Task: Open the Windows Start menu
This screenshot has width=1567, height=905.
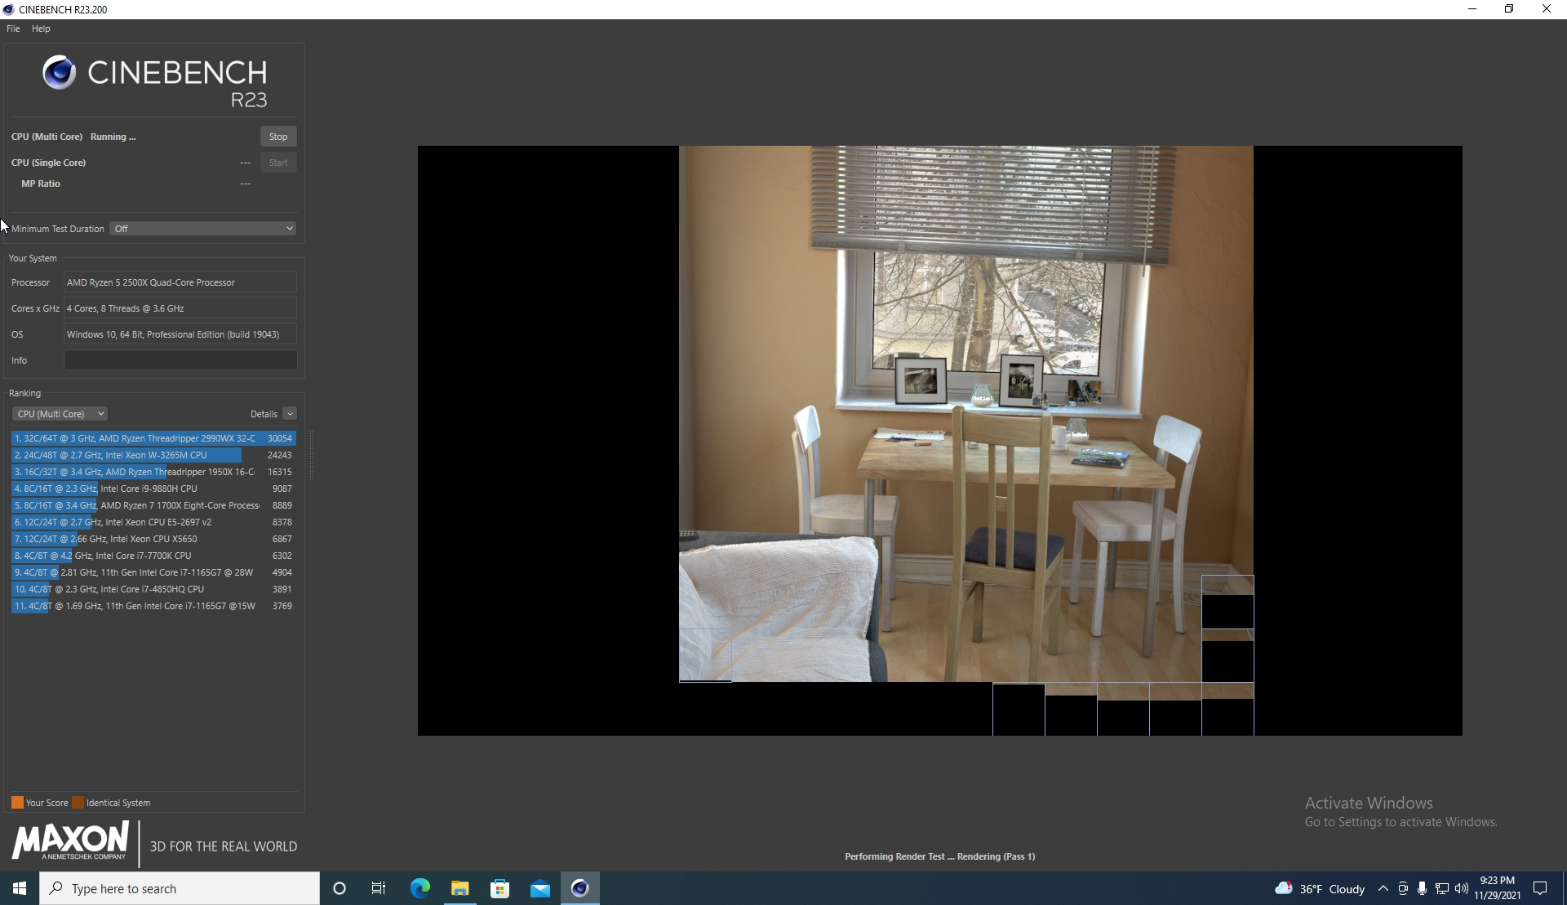Action: point(19,888)
